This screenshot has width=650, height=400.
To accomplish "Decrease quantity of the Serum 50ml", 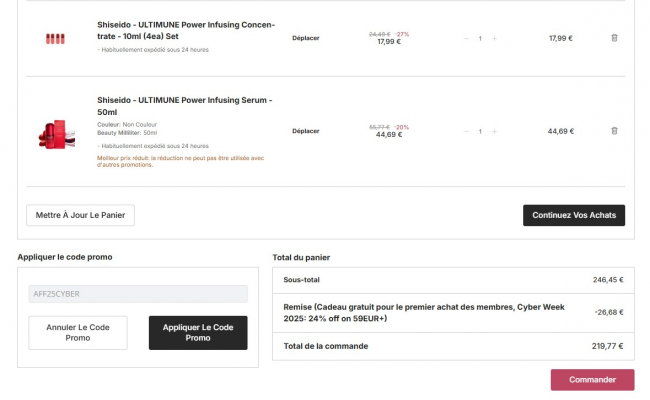I will click(x=465, y=131).
